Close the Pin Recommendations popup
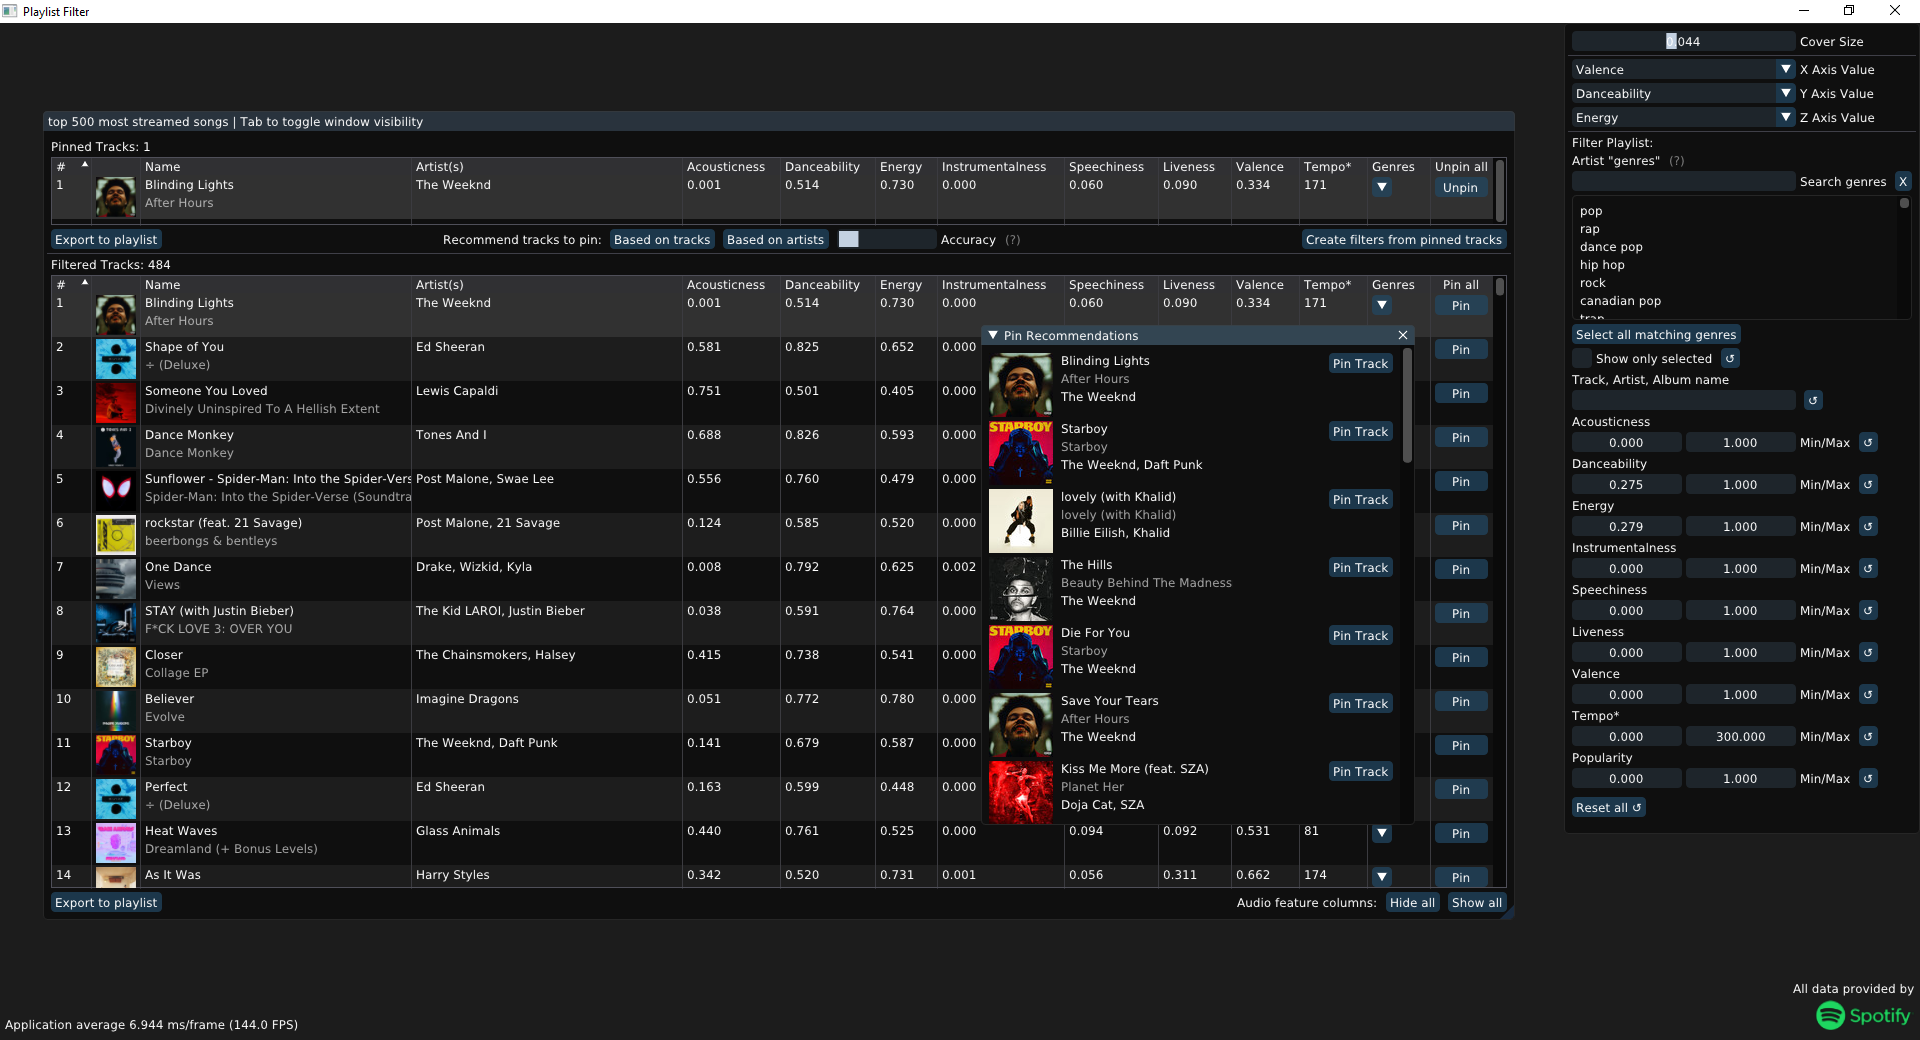The height and width of the screenshot is (1040, 1920). pos(1403,335)
